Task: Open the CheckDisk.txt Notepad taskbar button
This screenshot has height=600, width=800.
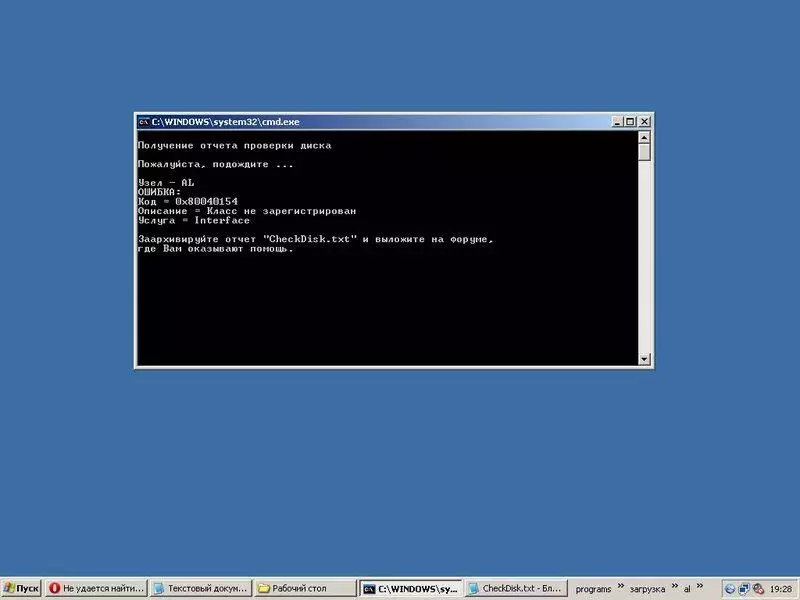Action: coord(516,588)
